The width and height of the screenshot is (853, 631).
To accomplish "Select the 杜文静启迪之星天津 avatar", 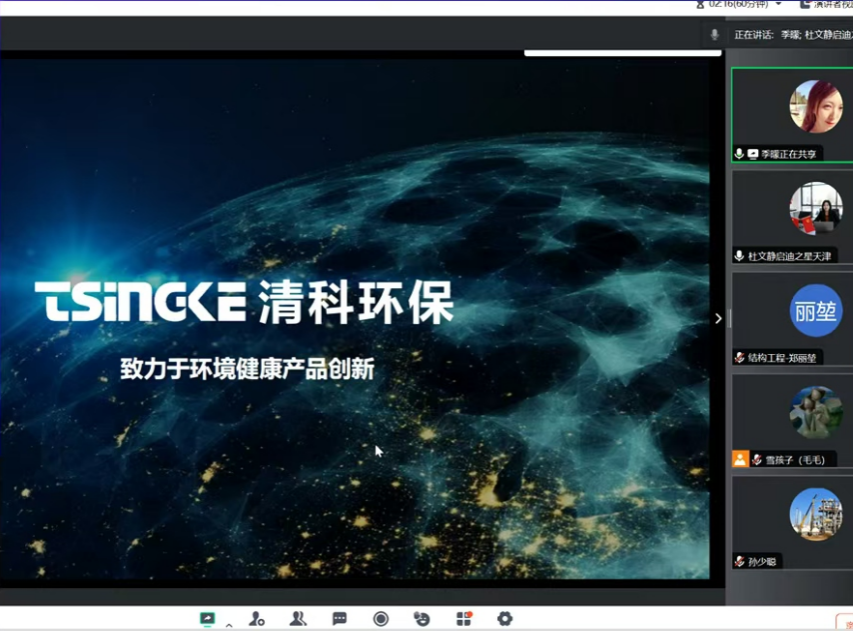I will coord(815,208).
